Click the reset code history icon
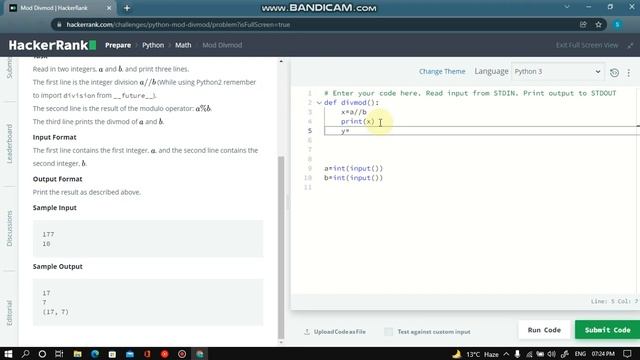The width and height of the screenshot is (640, 360). click(614, 73)
